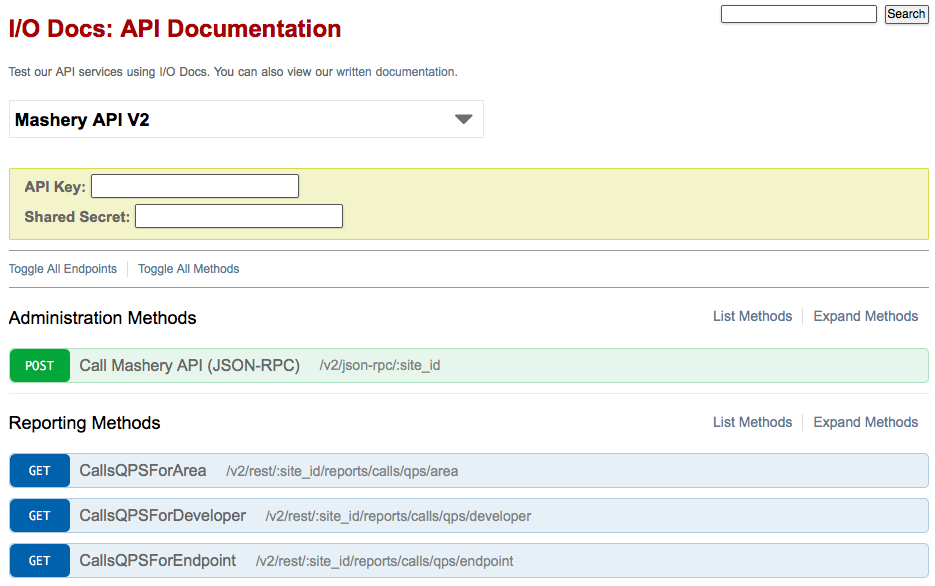The height and width of the screenshot is (586, 935).
Task: List methods for Administration Methods
Action: tap(753, 316)
